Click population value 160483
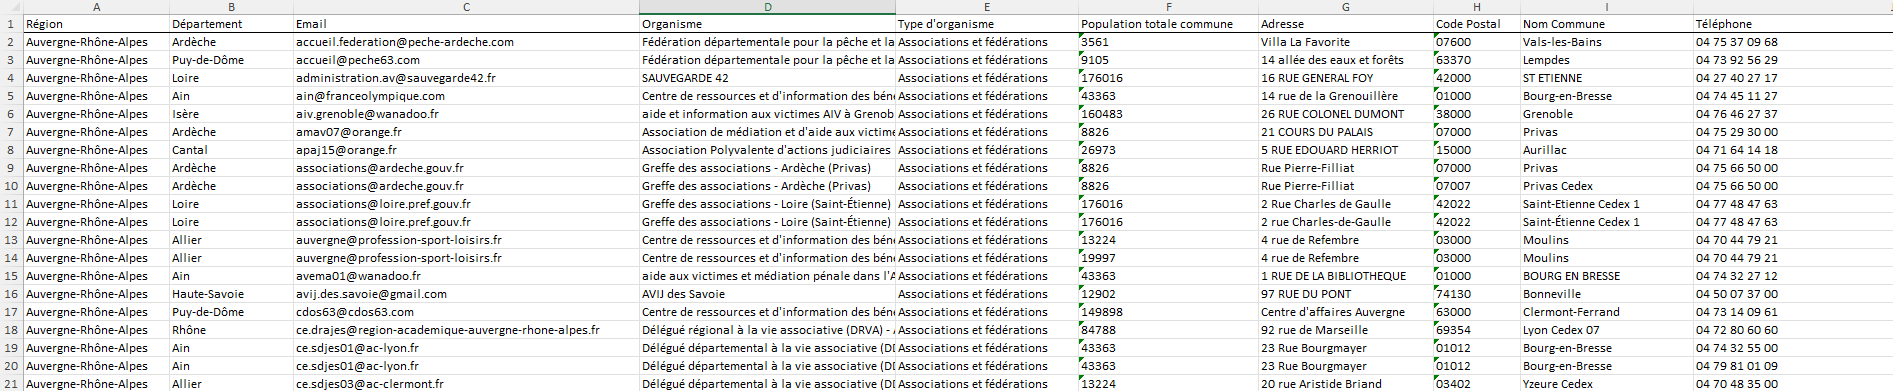The height and width of the screenshot is (391, 1893). coord(1168,114)
